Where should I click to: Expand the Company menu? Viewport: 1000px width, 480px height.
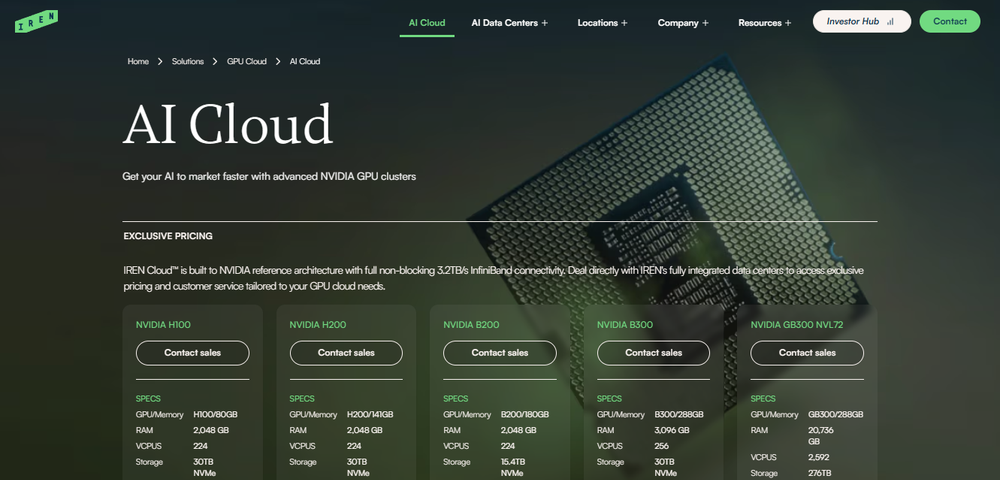[x=683, y=22]
